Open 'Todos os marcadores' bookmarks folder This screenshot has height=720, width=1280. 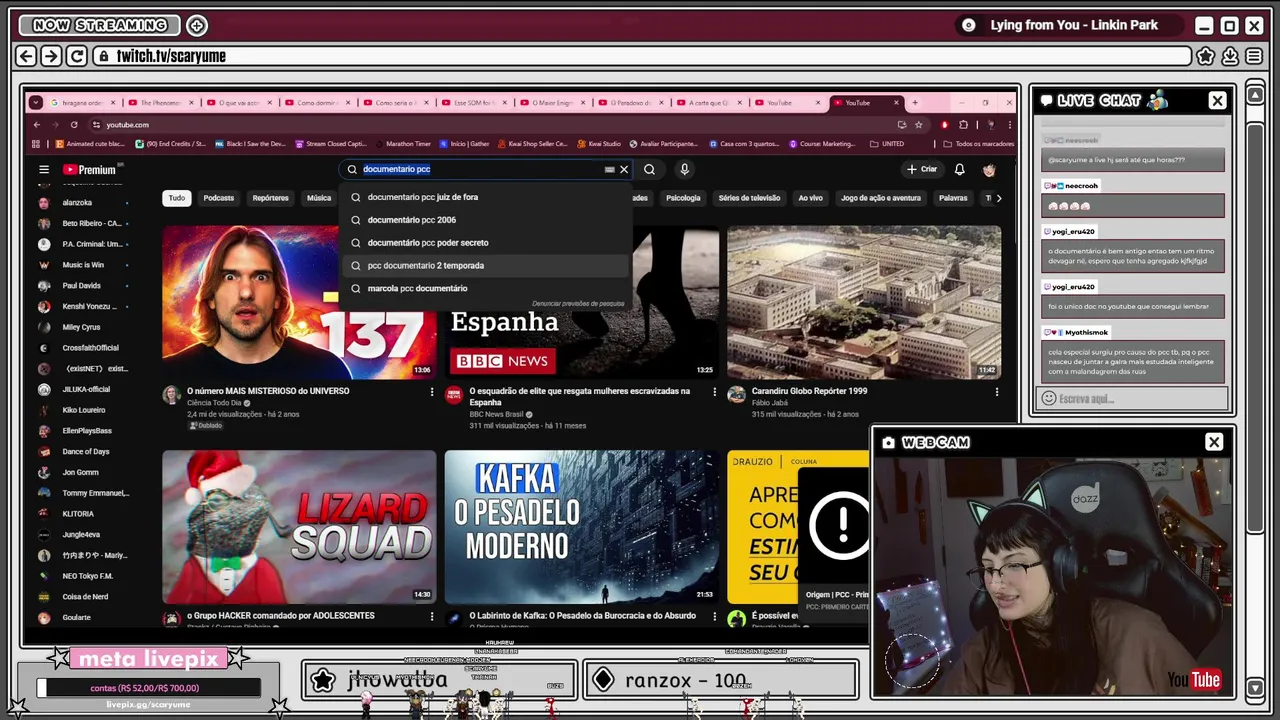[x=980, y=144]
